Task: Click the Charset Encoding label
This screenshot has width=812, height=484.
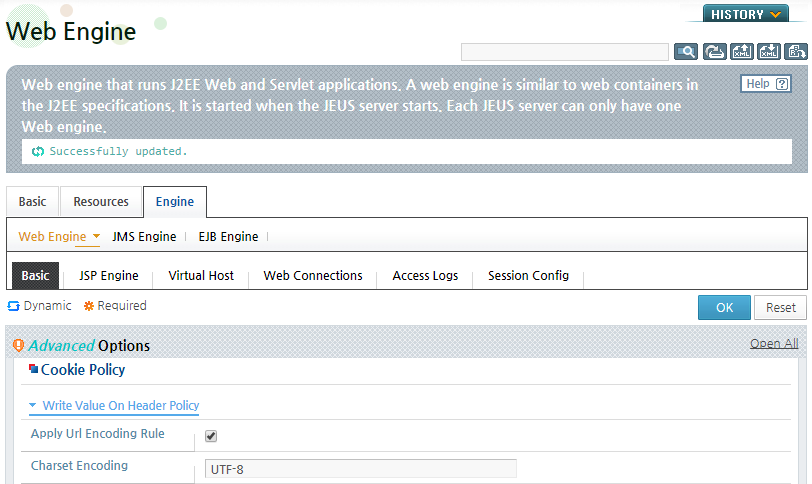Action: coord(79,465)
